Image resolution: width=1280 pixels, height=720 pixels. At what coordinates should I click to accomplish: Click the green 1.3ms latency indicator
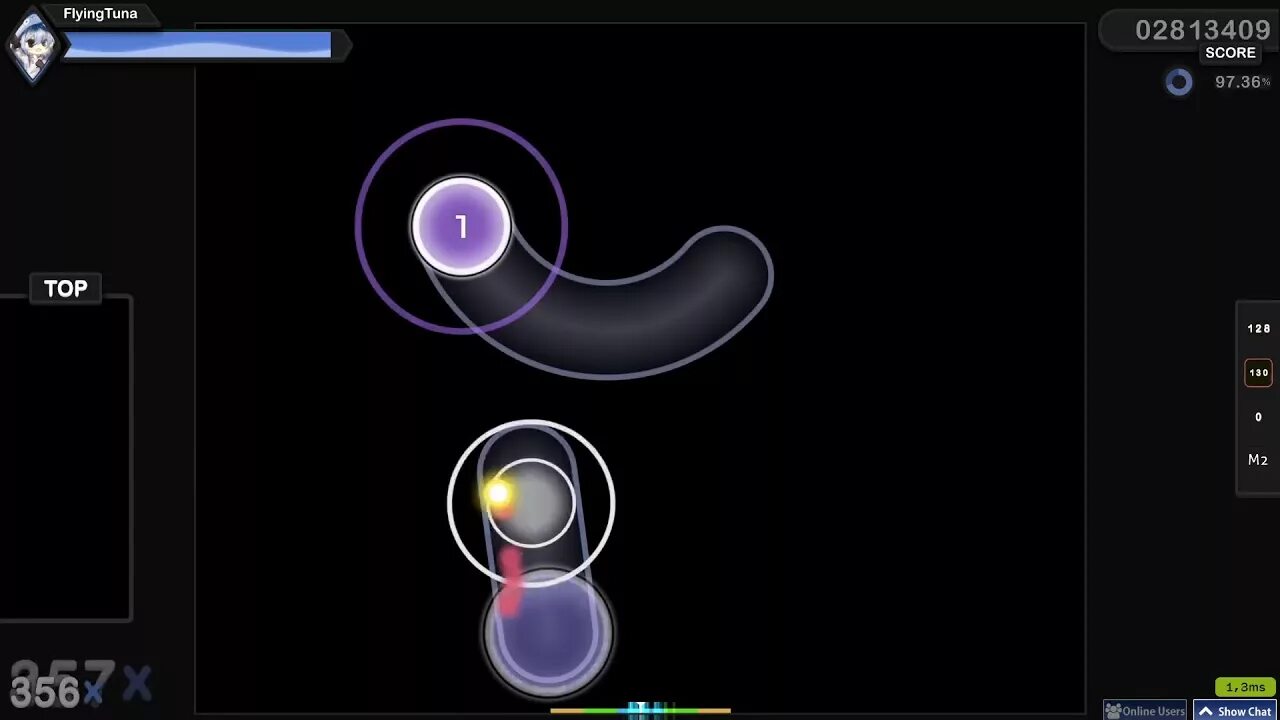pyautogui.click(x=1245, y=687)
